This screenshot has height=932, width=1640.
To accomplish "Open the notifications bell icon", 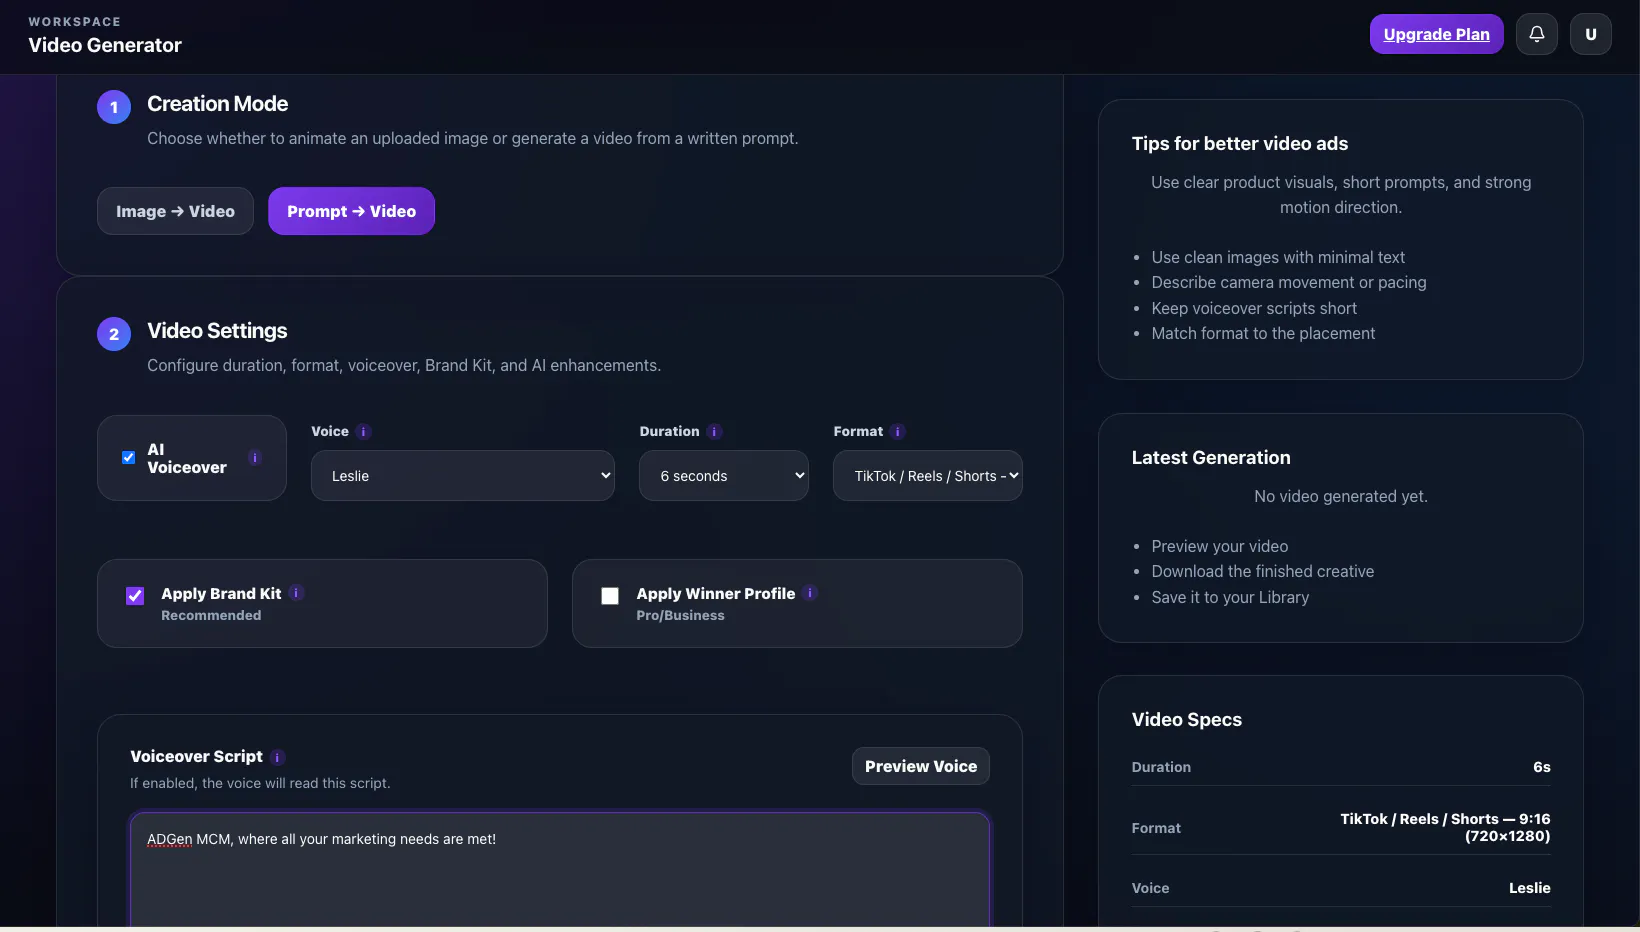I will (1536, 34).
